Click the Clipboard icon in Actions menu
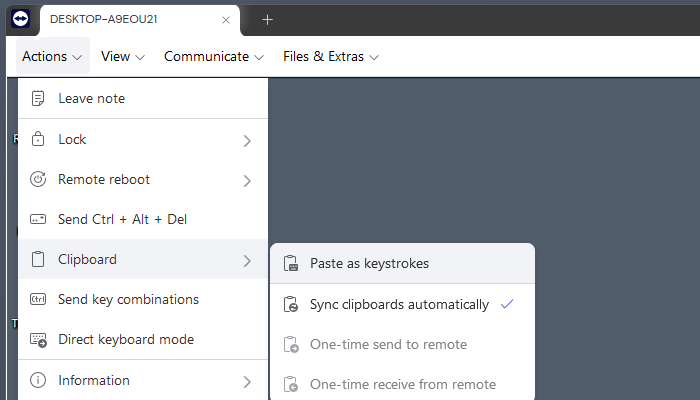 point(38,260)
